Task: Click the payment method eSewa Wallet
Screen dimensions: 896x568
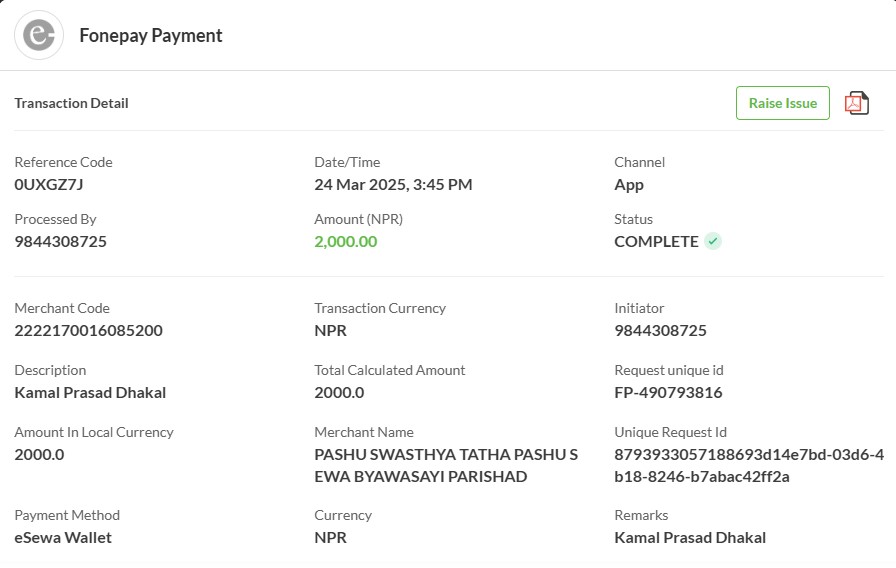Action: [63, 537]
